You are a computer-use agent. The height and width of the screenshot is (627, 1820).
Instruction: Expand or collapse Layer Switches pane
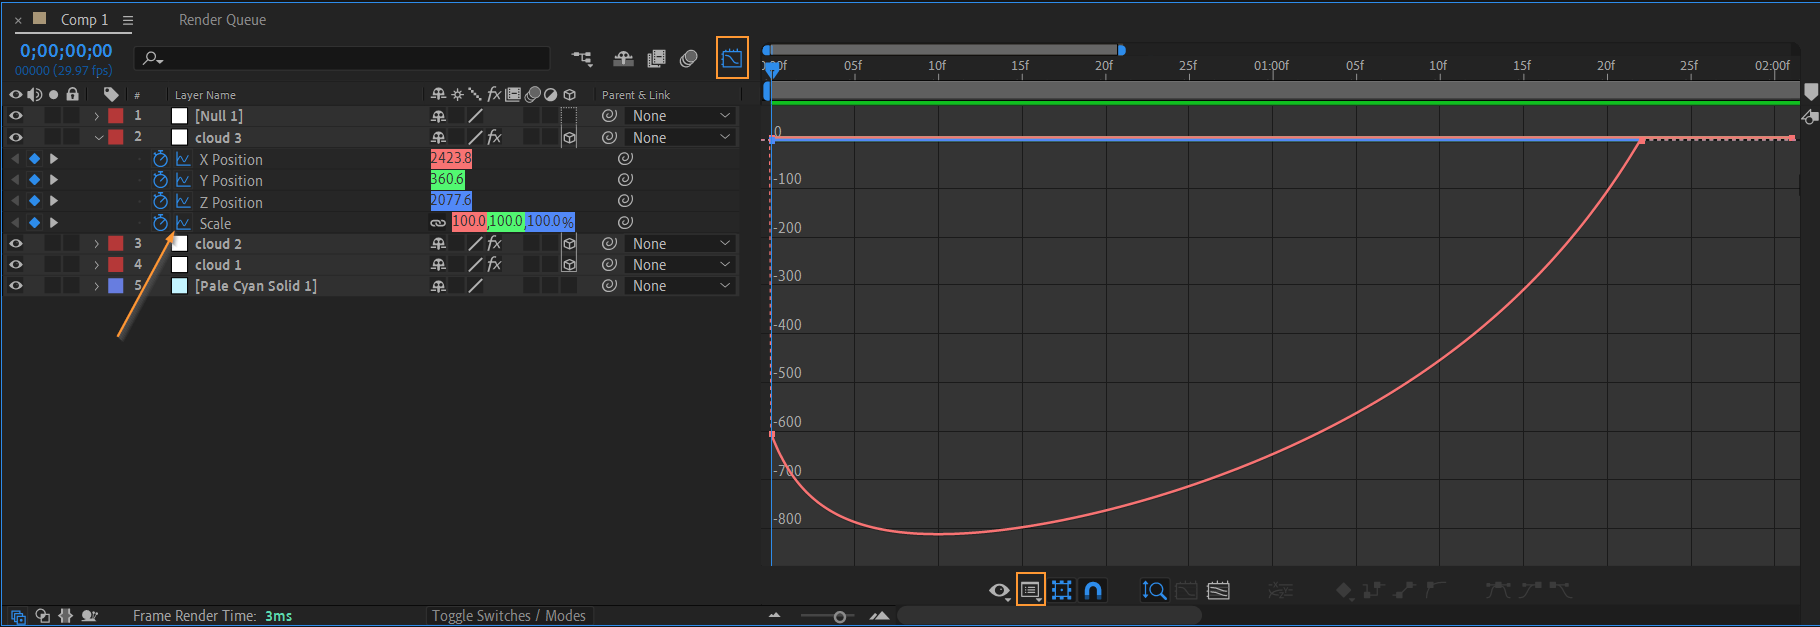pos(17,616)
